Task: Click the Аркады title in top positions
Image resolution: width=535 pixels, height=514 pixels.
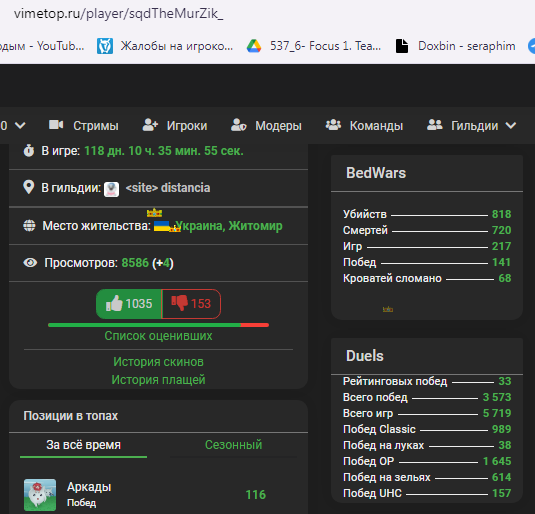Action: point(89,487)
